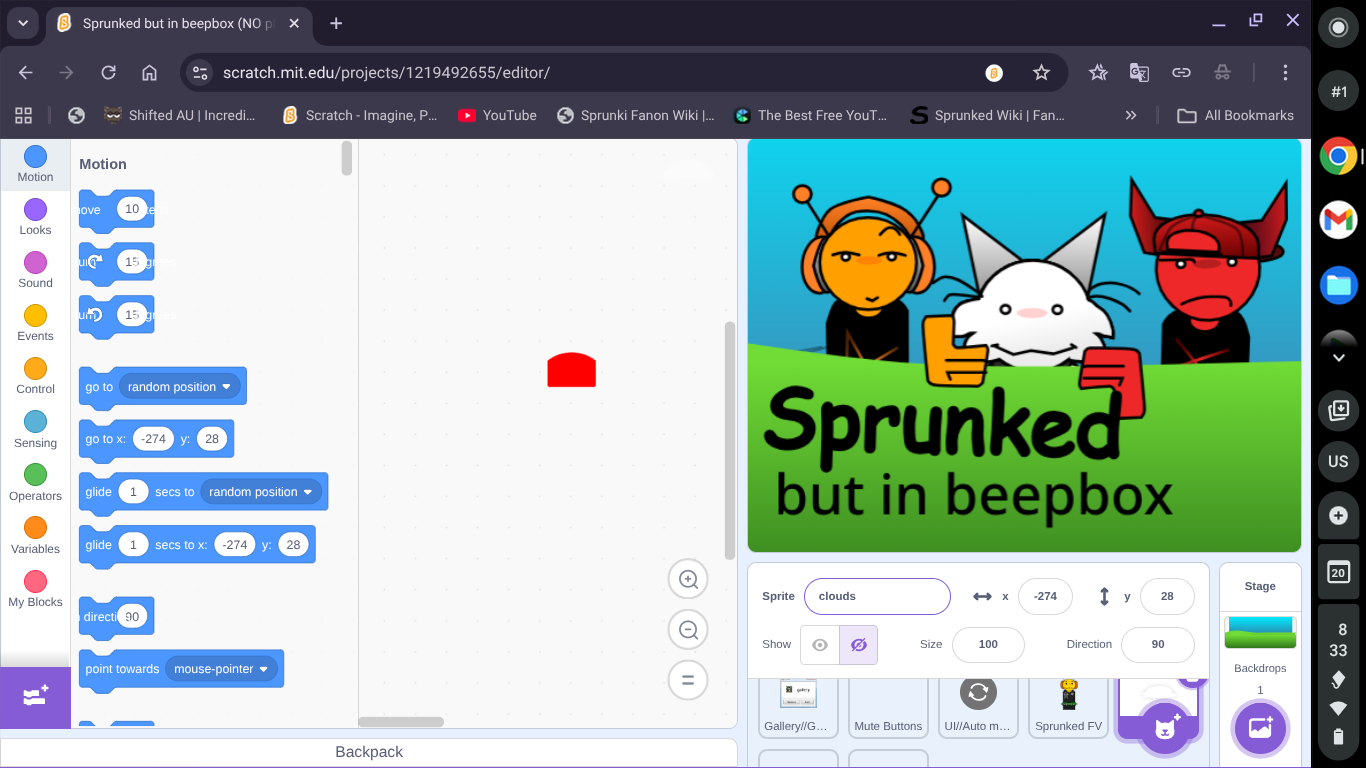
Task: Open a new browser tab
Action: tap(336, 23)
